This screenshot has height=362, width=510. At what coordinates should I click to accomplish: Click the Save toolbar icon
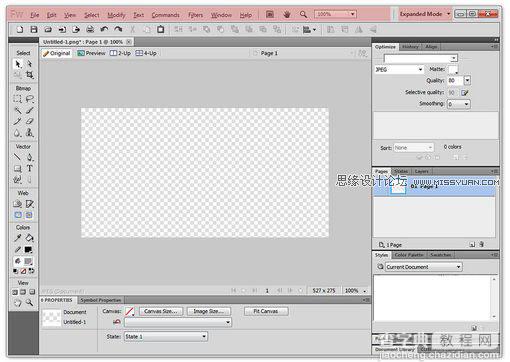(34, 29)
